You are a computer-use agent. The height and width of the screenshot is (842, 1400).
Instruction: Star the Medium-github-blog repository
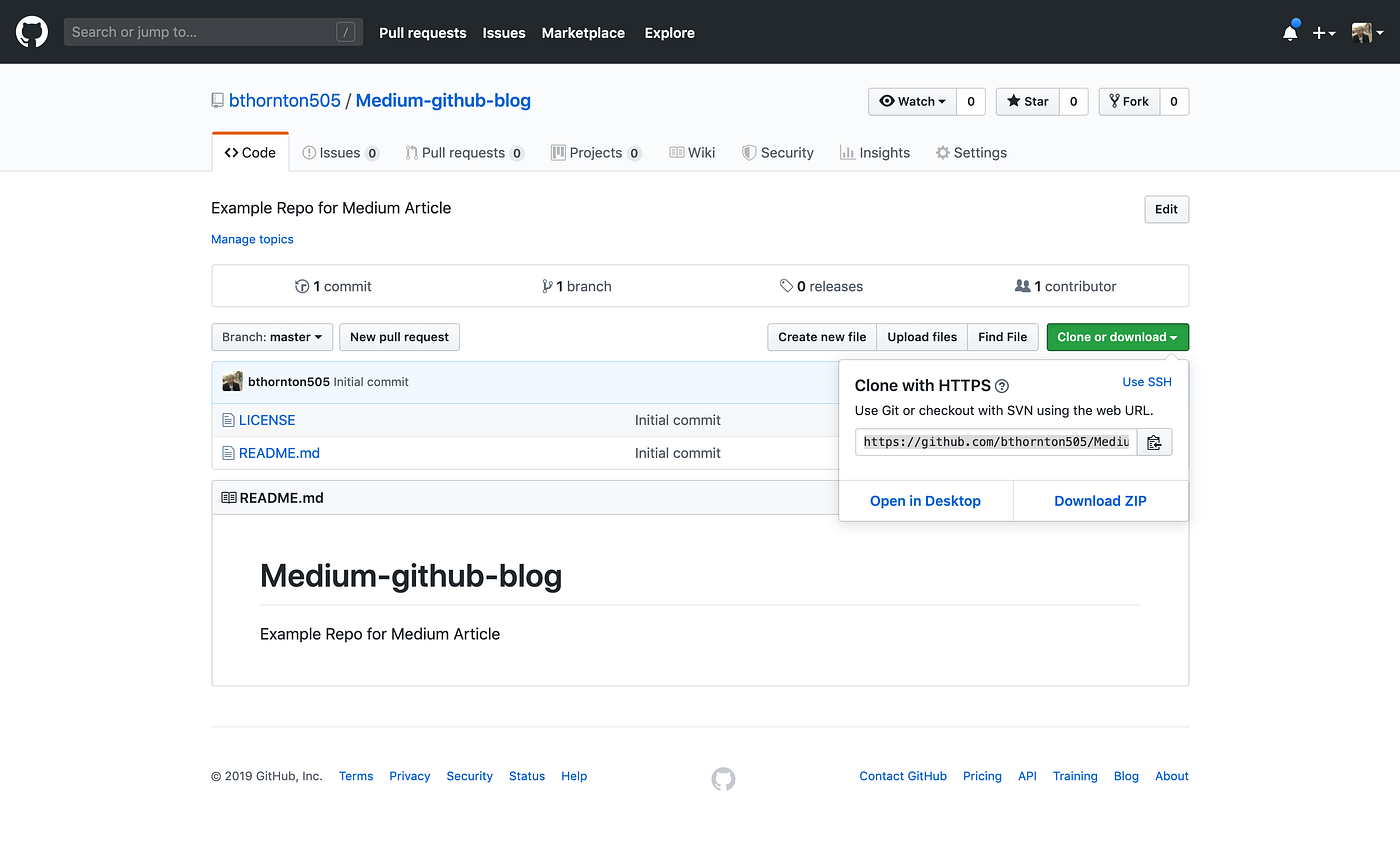1026,101
